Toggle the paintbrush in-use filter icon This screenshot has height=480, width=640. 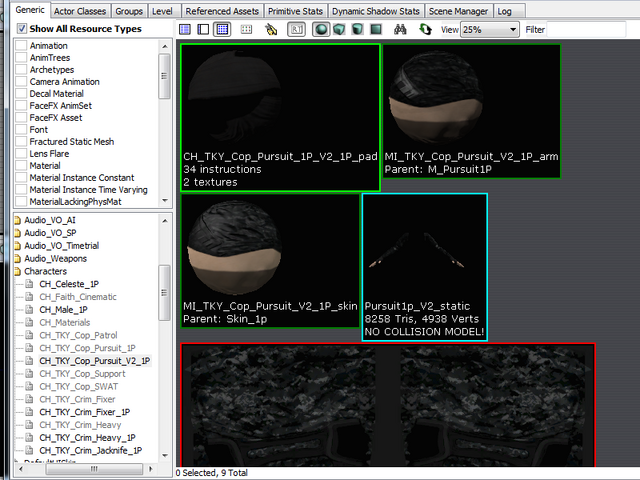[271, 29]
